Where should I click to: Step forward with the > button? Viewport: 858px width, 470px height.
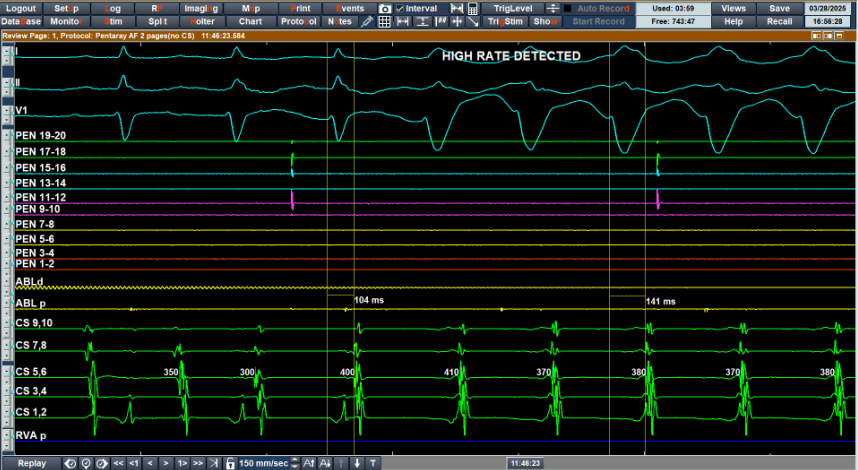(x=166, y=463)
